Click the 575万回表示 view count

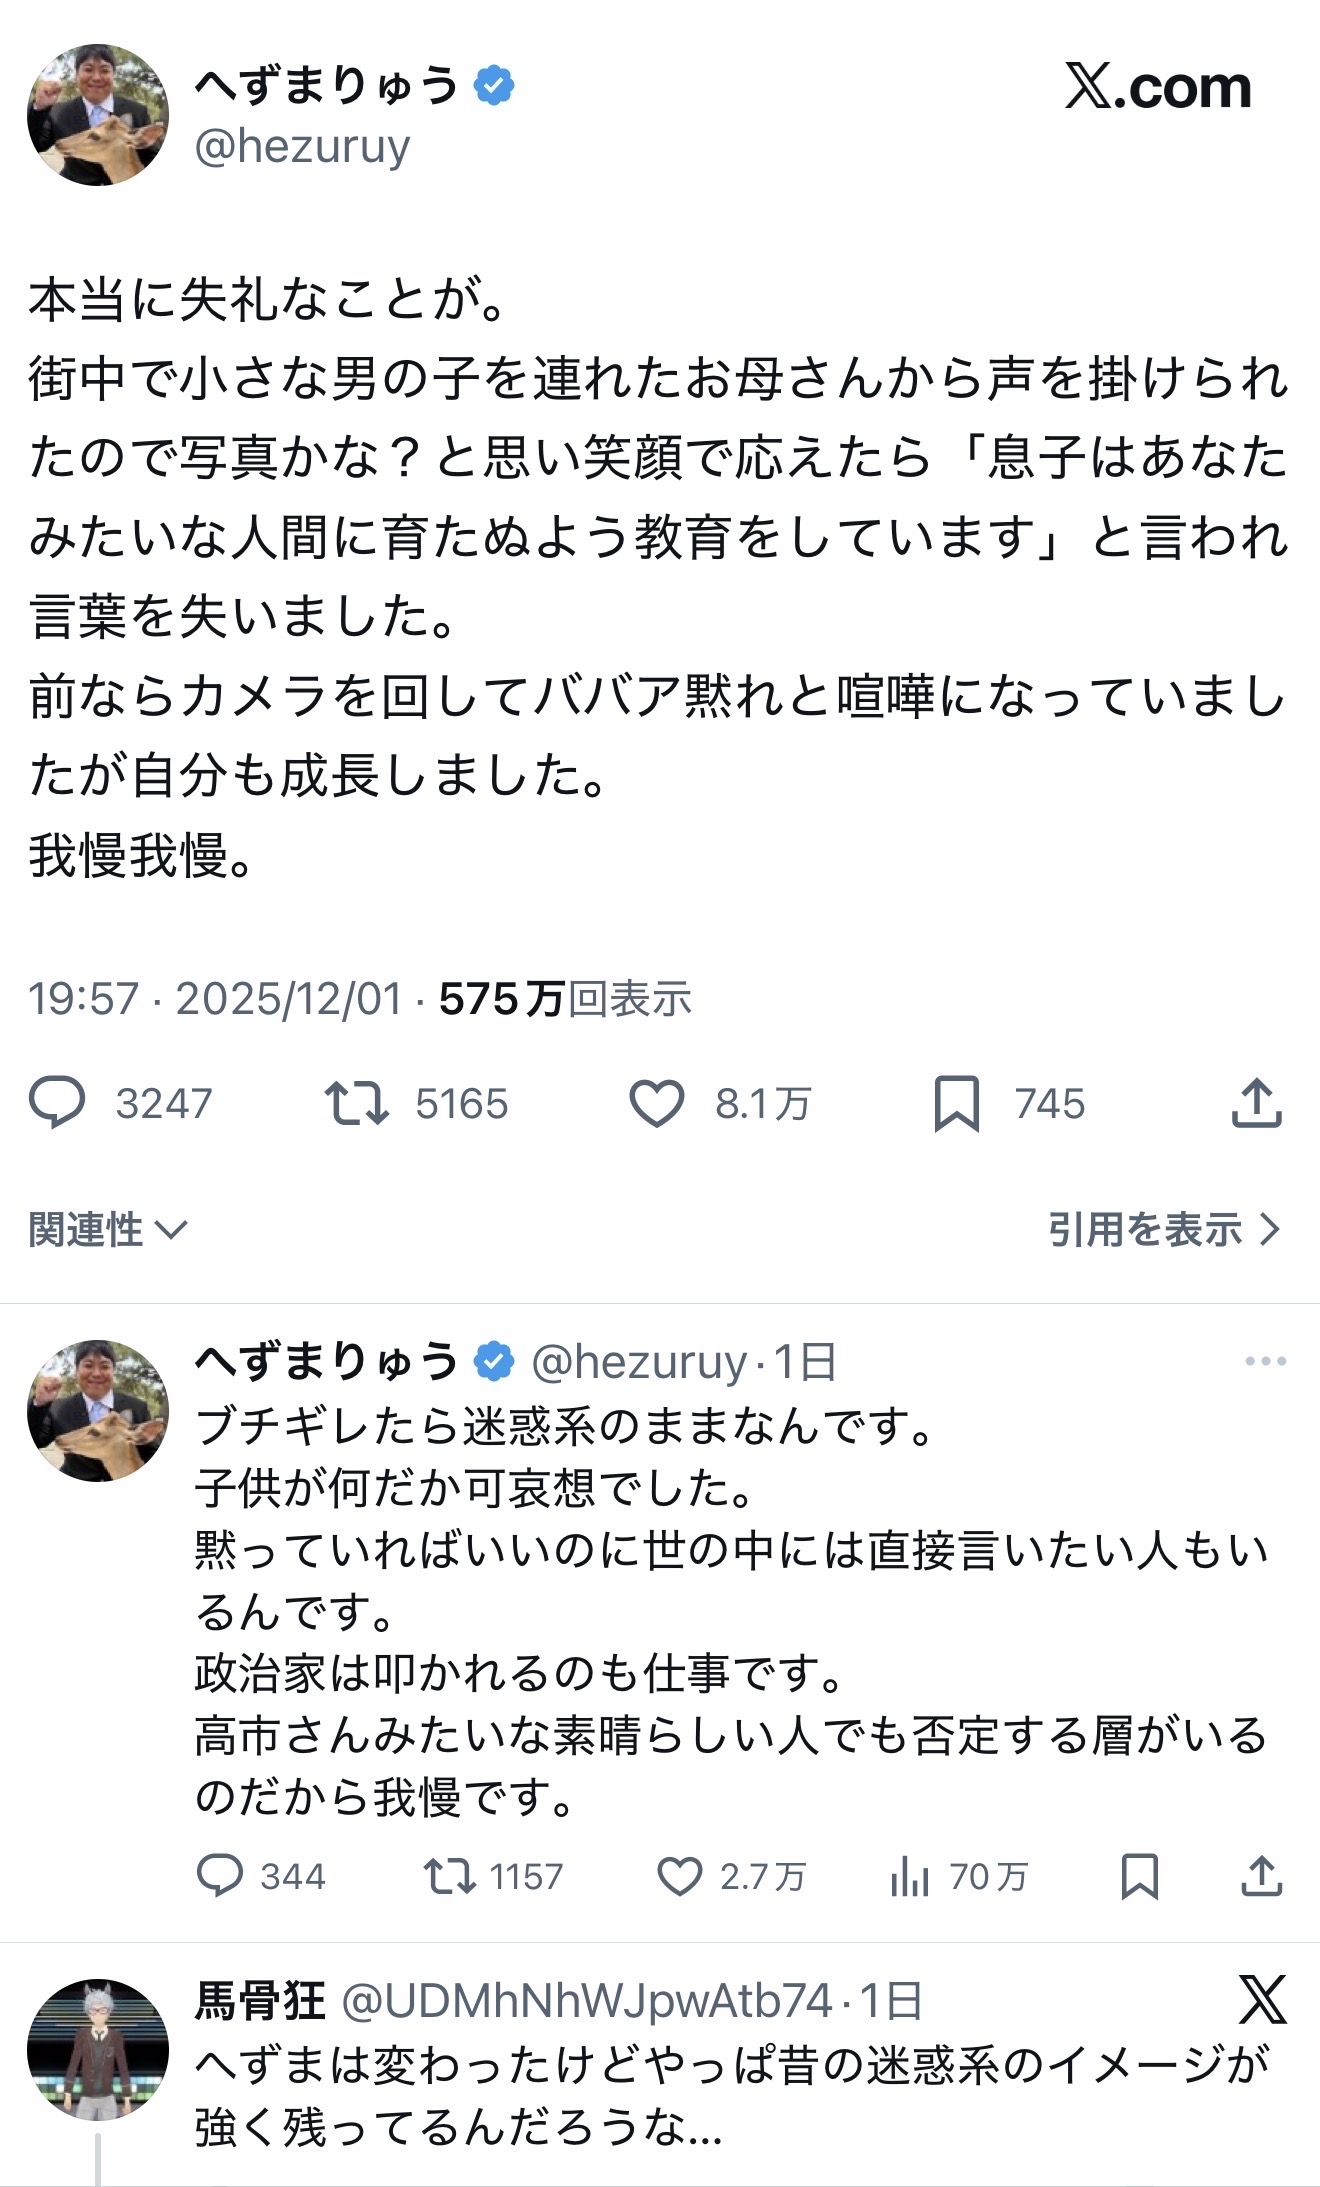click(x=565, y=998)
